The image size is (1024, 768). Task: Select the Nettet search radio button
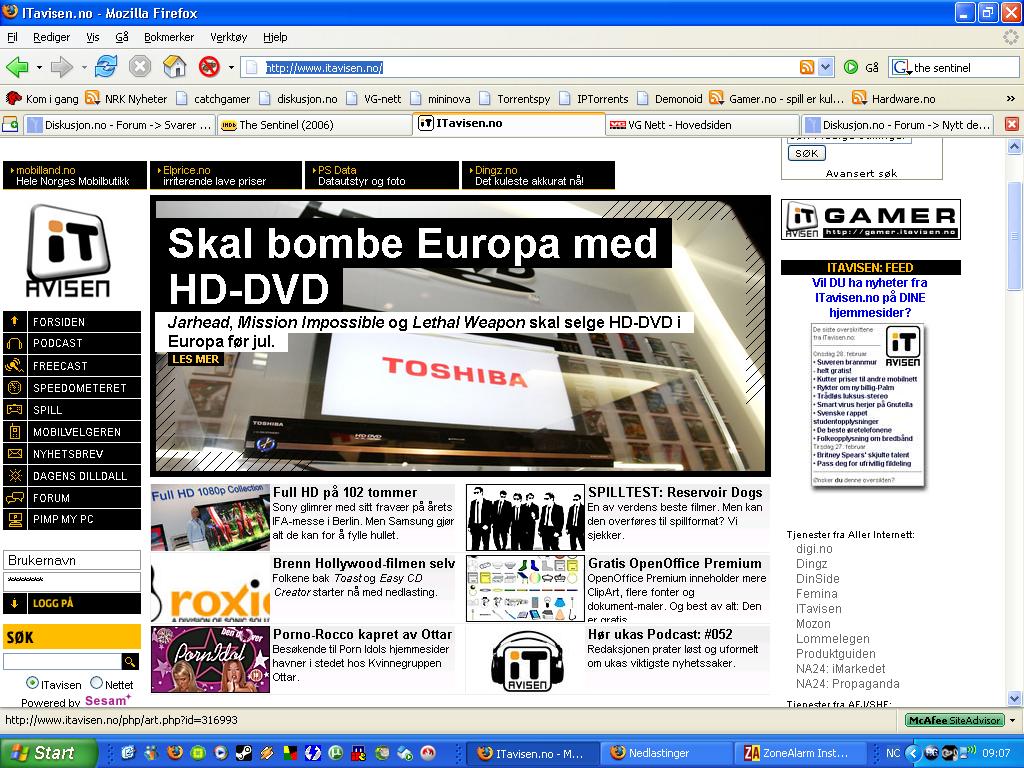click(x=97, y=683)
